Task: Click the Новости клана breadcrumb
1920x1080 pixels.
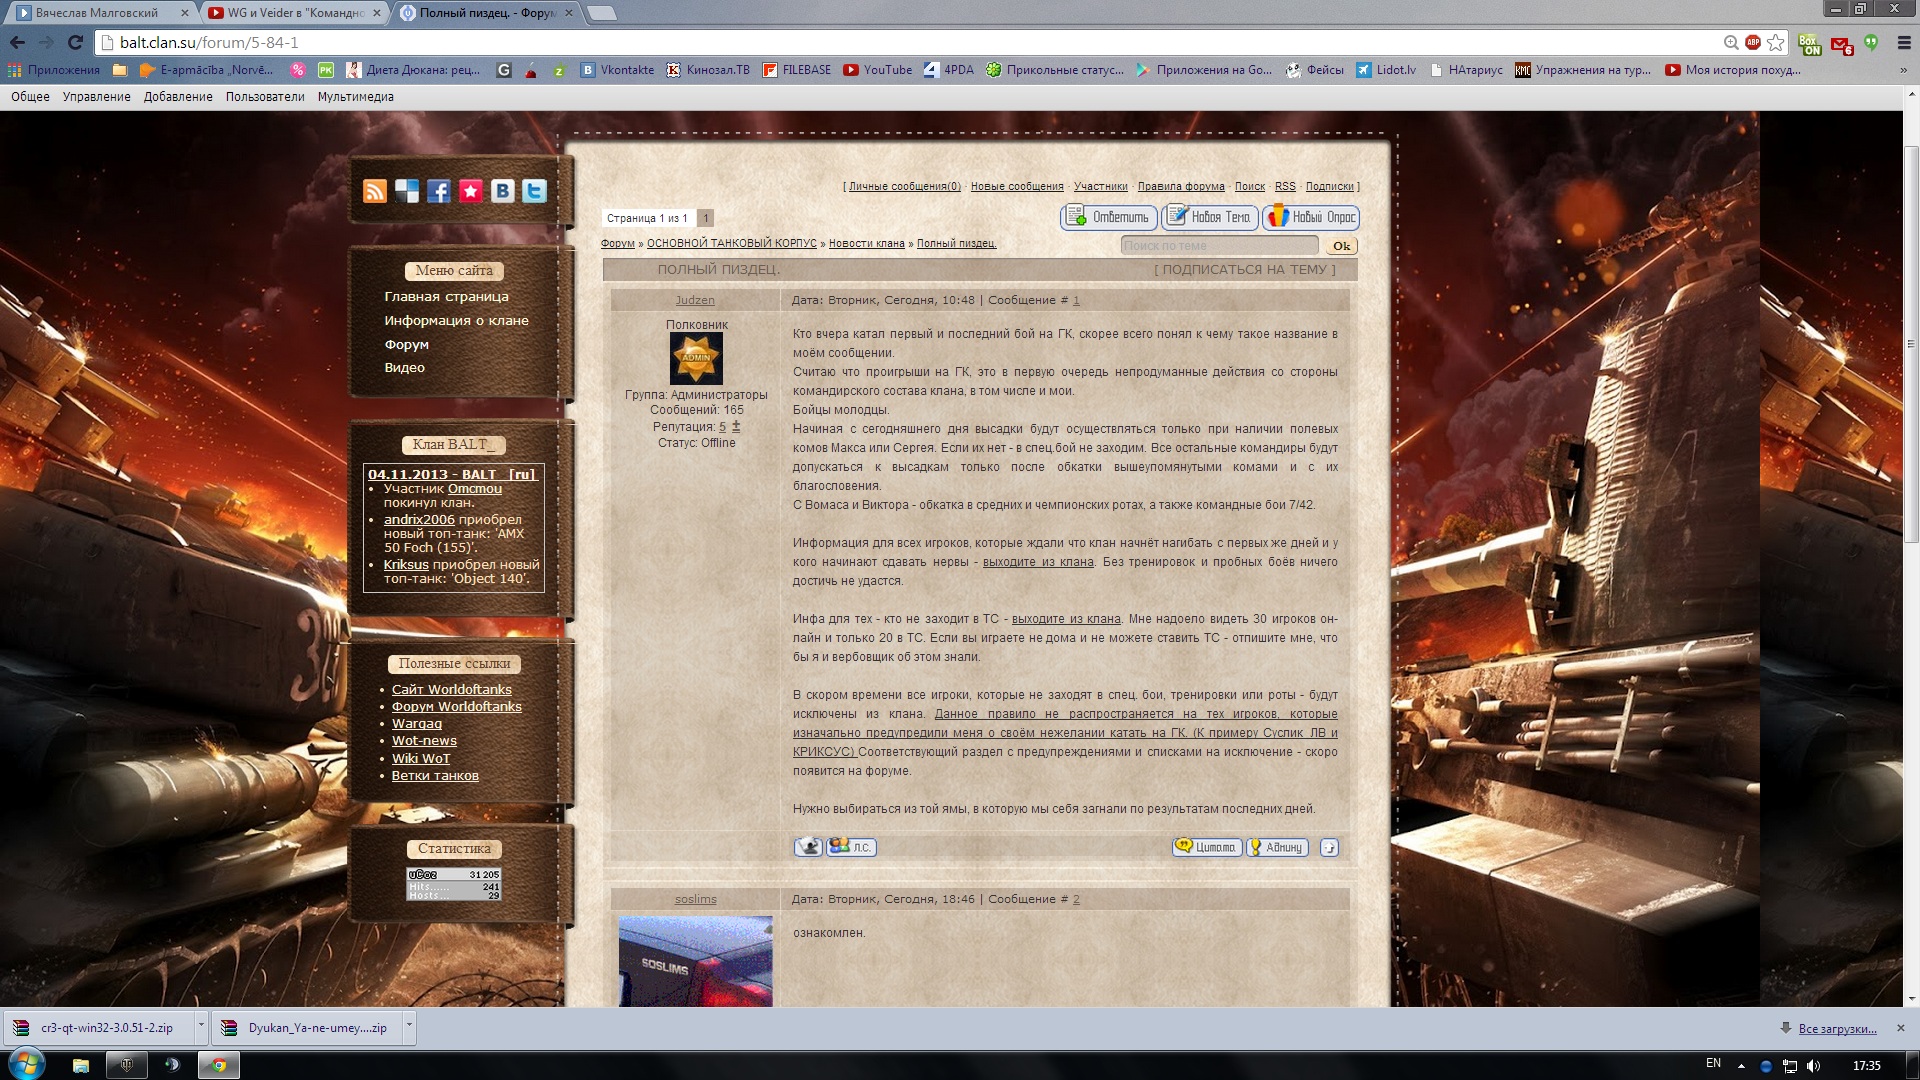Action: pyautogui.click(x=866, y=244)
